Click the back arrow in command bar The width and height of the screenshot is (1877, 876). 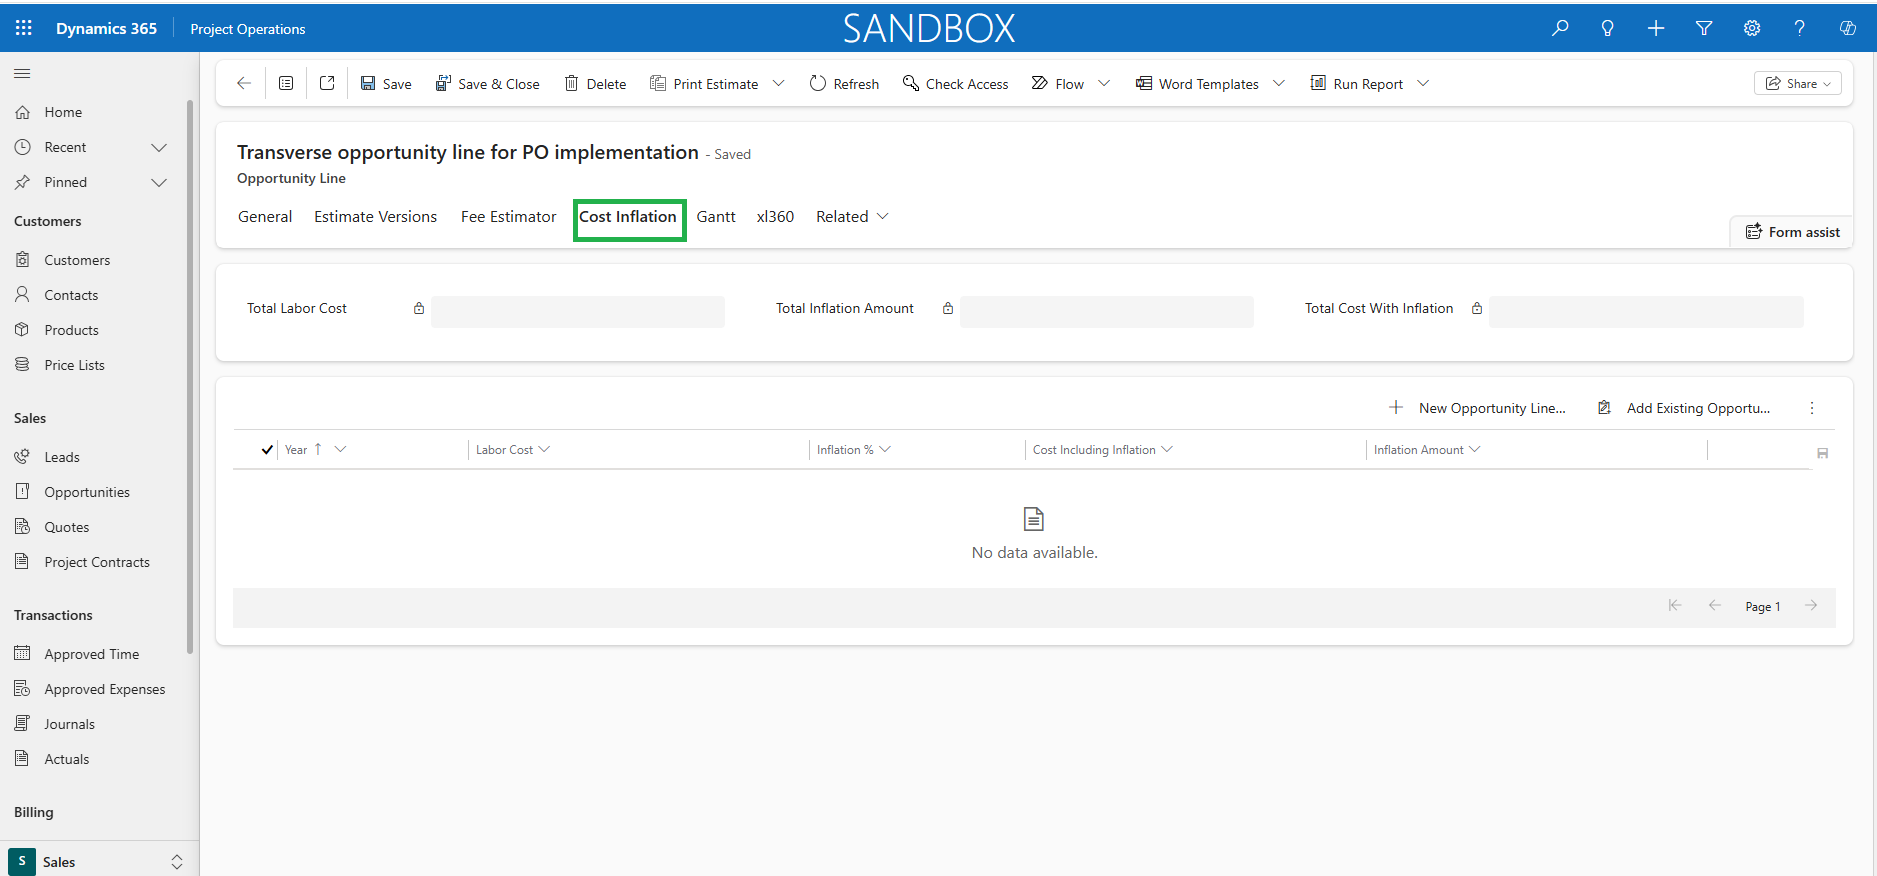(x=243, y=84)
